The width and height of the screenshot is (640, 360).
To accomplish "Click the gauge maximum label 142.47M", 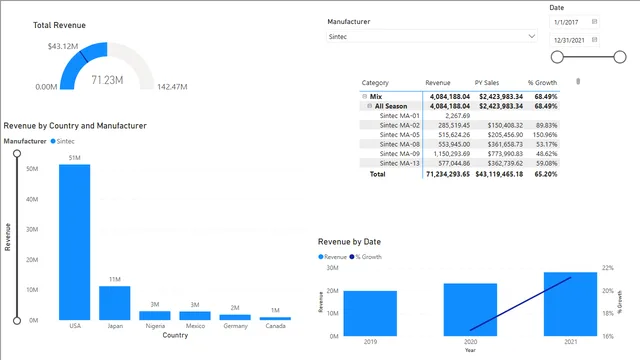I will tap(172, 87).
